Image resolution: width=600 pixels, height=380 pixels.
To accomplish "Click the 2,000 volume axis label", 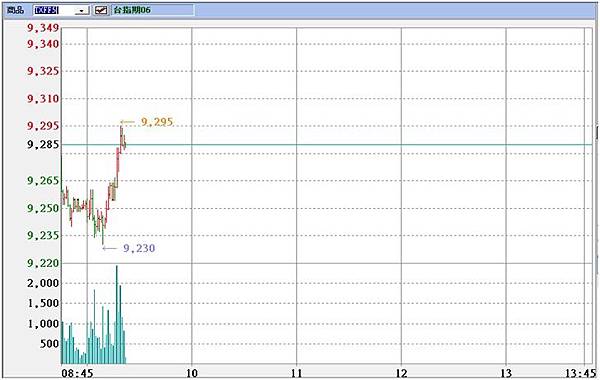I will click(x=43, y=283).
